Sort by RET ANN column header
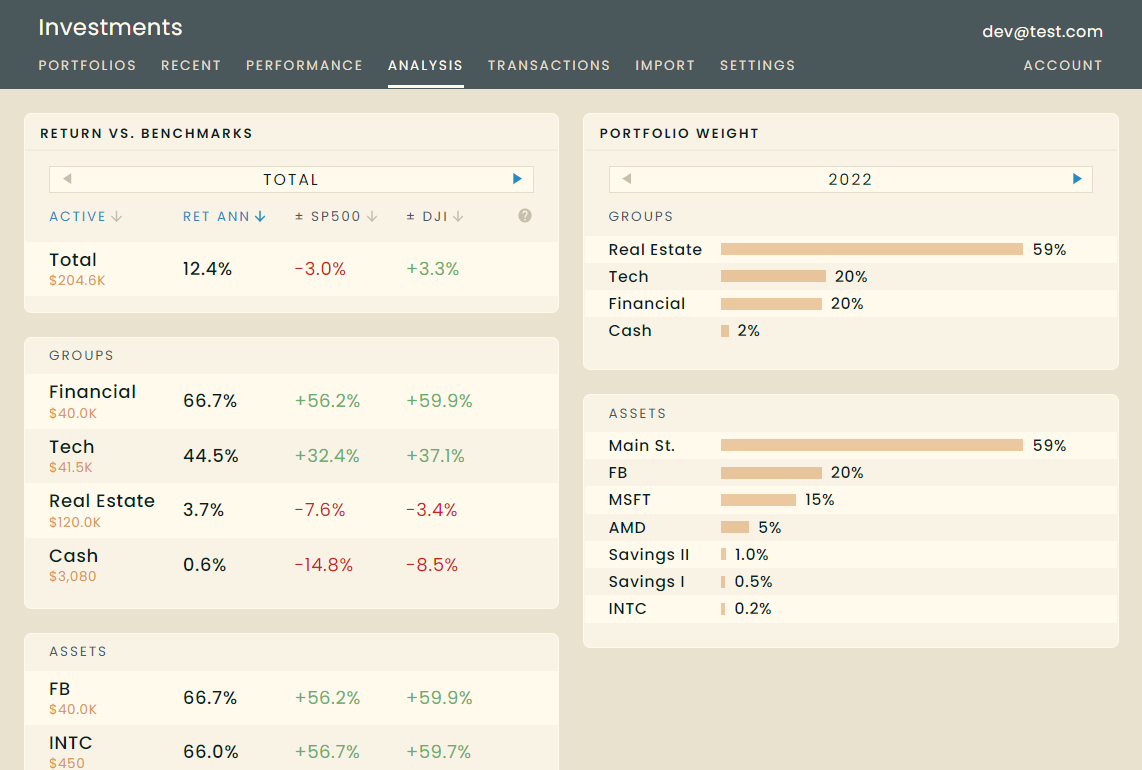Viewport: 1142px width, 770px height. pyautogui.click(x=224, y=216)
